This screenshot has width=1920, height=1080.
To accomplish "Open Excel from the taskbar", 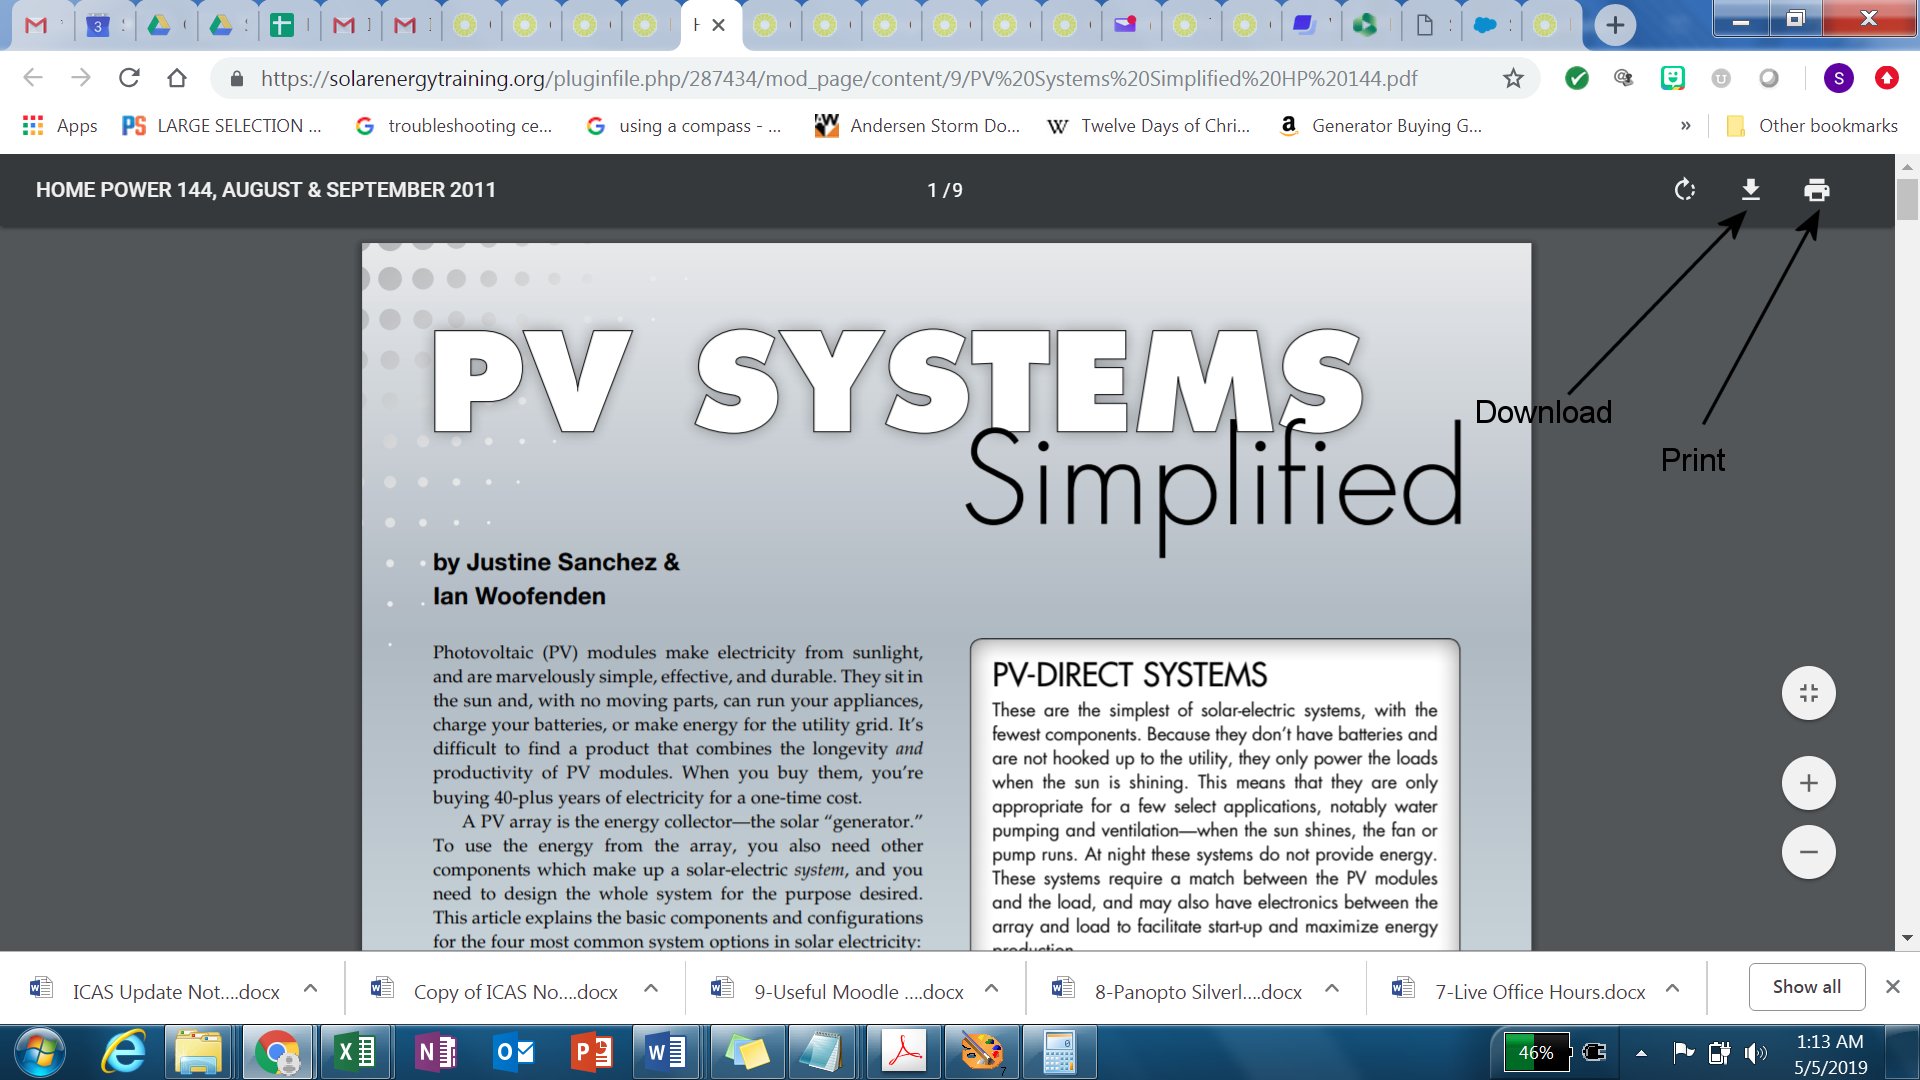I will 354,1053.
